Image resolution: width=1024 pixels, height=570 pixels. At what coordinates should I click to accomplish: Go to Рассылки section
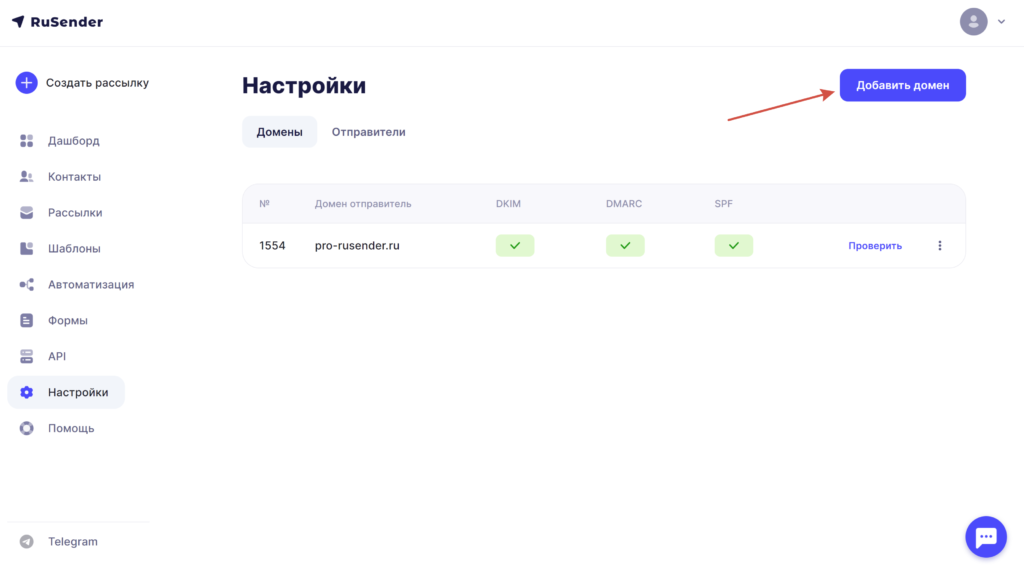75,213
